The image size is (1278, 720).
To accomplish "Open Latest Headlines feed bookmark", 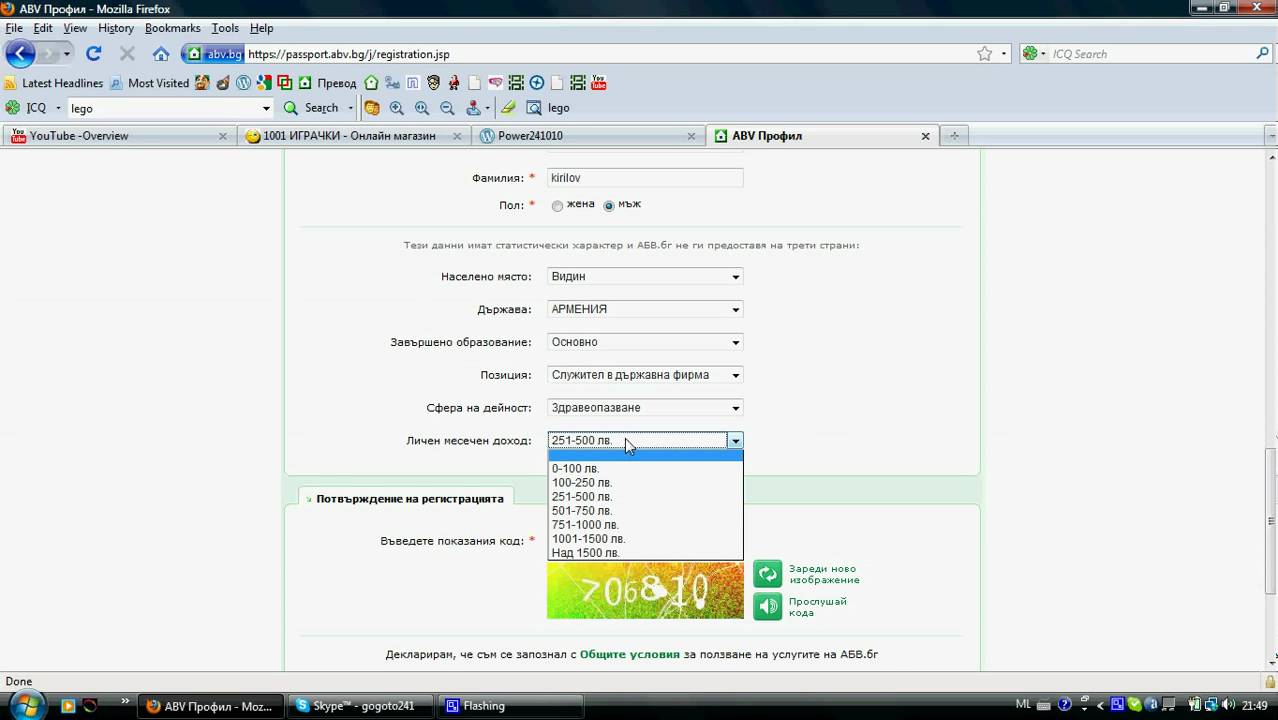I will pos(54,83).
